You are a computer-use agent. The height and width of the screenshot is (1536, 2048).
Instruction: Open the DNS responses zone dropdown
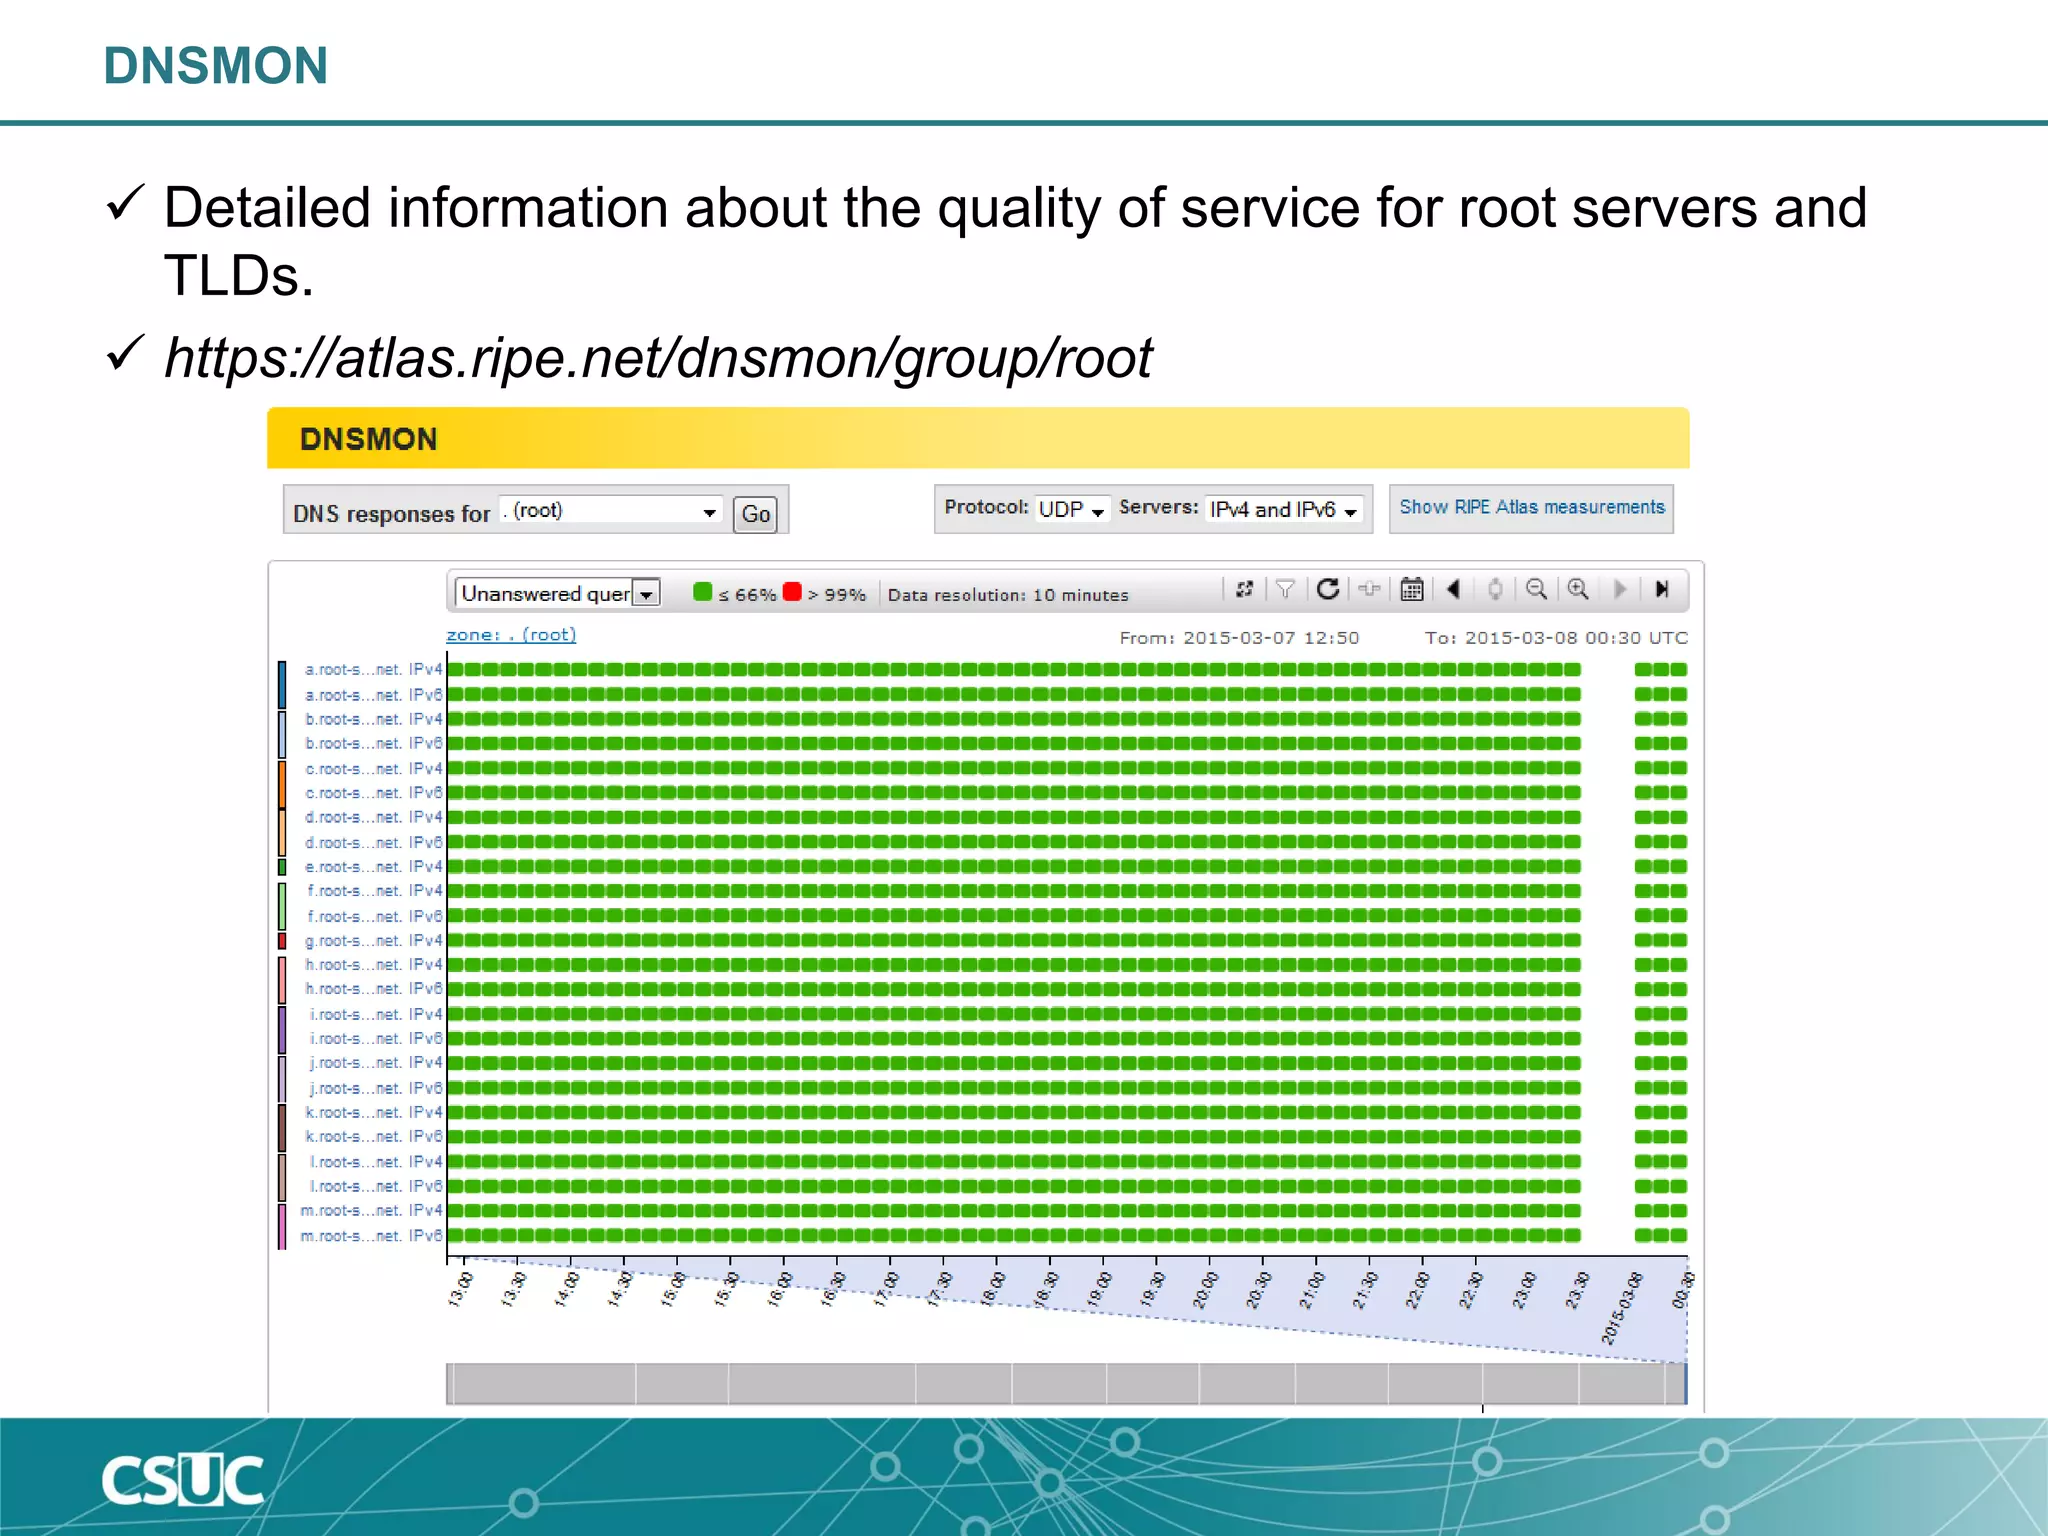click(610, 511)
